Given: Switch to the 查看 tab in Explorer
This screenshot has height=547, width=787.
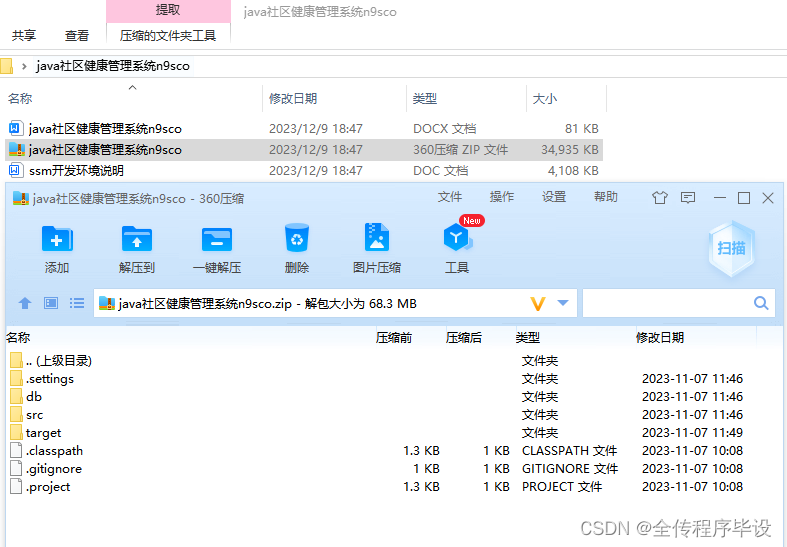Looking at the screenshot, I should 76,36.
